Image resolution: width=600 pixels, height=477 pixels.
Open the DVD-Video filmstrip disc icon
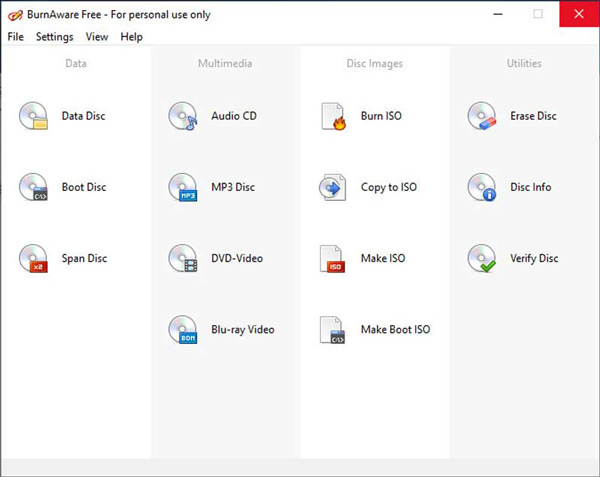click(x=183, y=259)
